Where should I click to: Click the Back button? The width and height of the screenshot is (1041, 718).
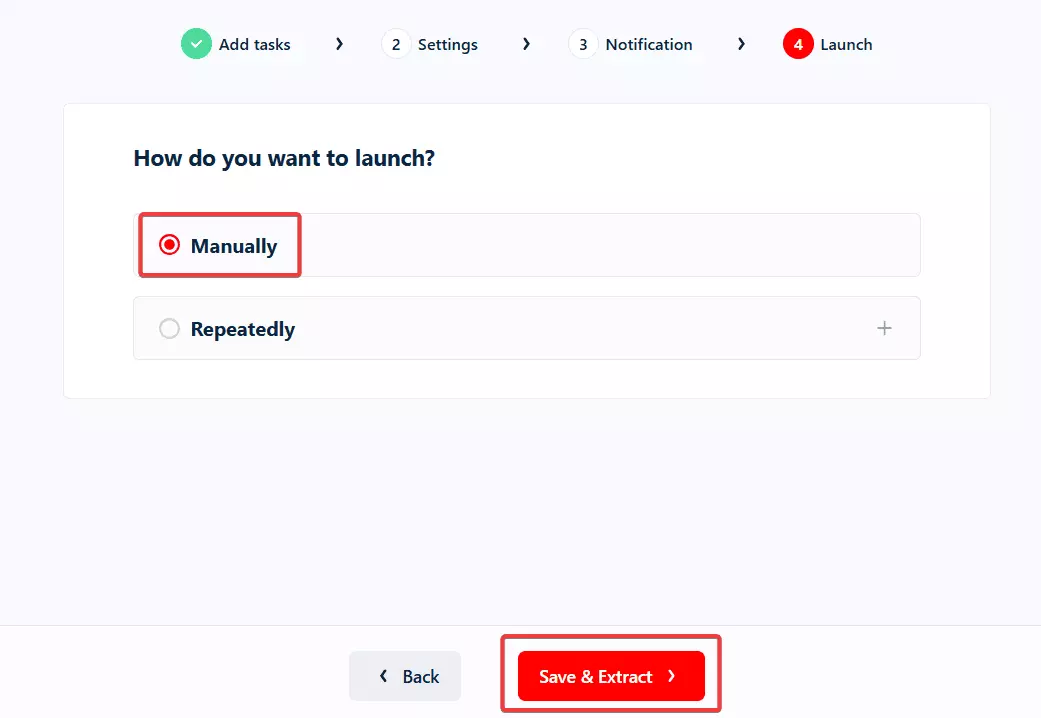click(x=405, y=676)
